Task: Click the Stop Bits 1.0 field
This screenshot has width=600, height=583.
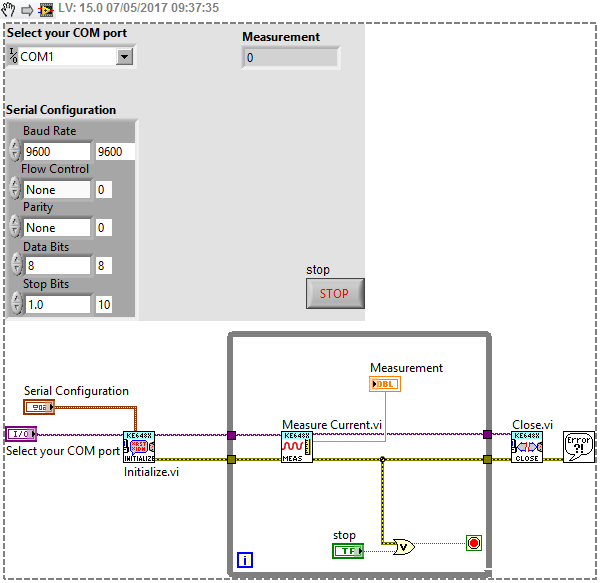Action: click(58, 305)
